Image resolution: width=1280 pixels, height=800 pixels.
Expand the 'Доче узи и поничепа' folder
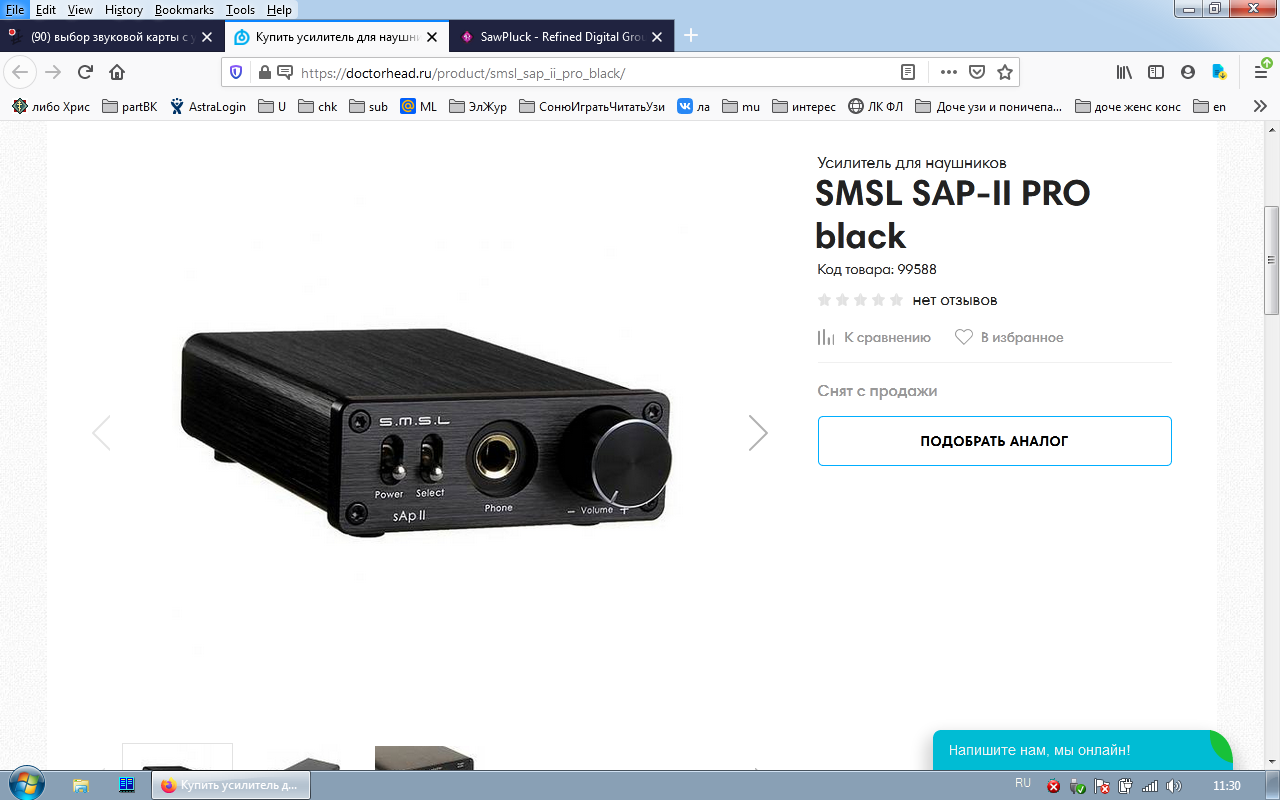pyautogui.click(x=989, y=107)
